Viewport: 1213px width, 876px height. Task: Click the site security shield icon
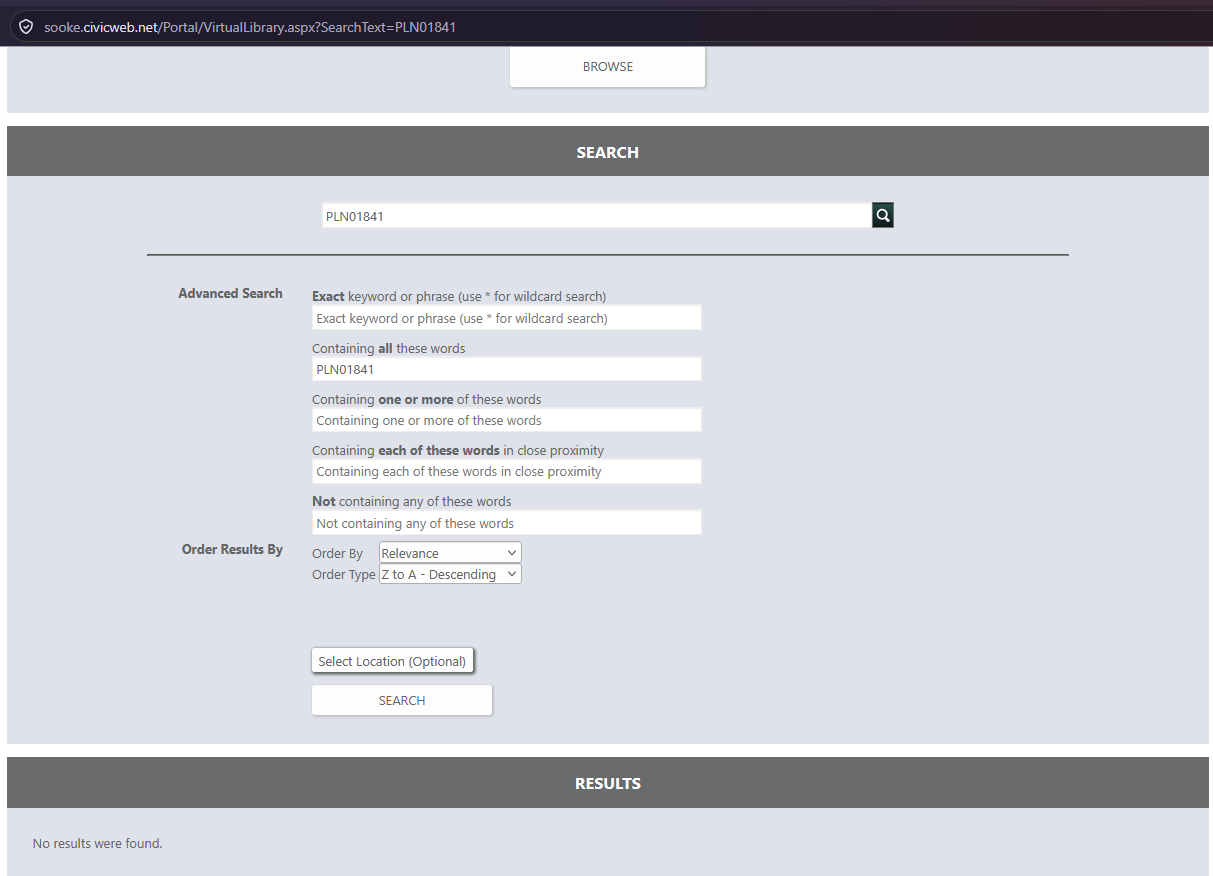click(x=26, y=27)
